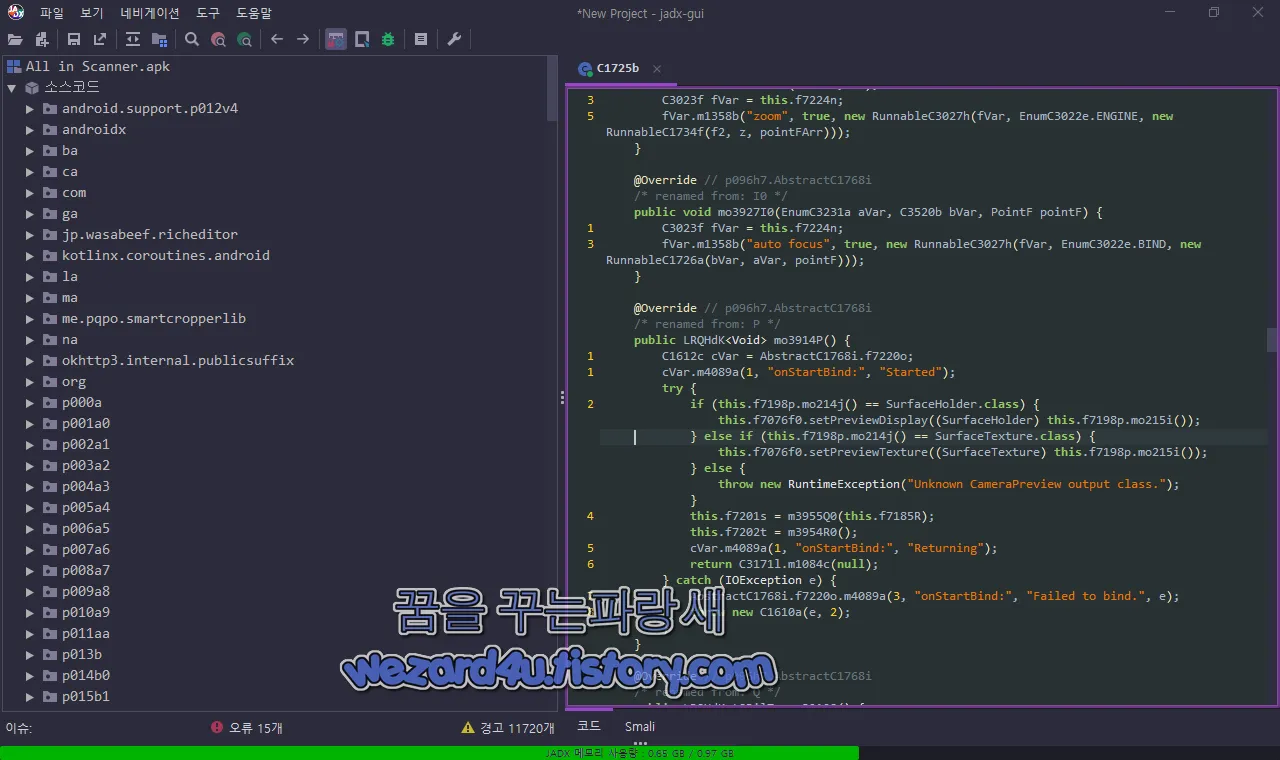Select the na package row

tap(70, 339)
